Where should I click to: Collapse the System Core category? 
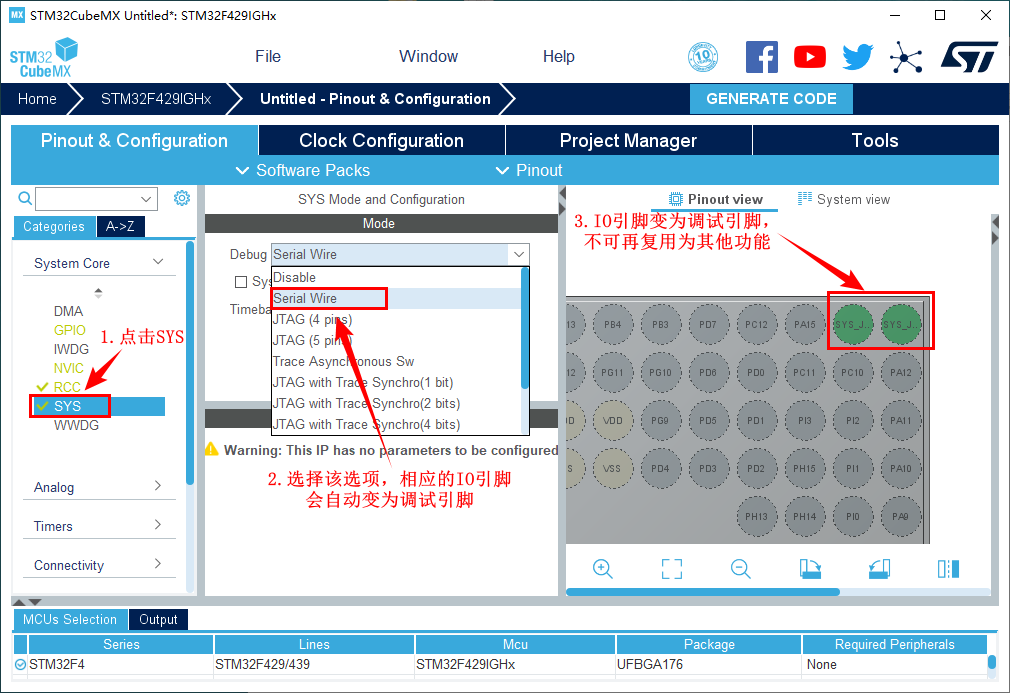(158, 263)
